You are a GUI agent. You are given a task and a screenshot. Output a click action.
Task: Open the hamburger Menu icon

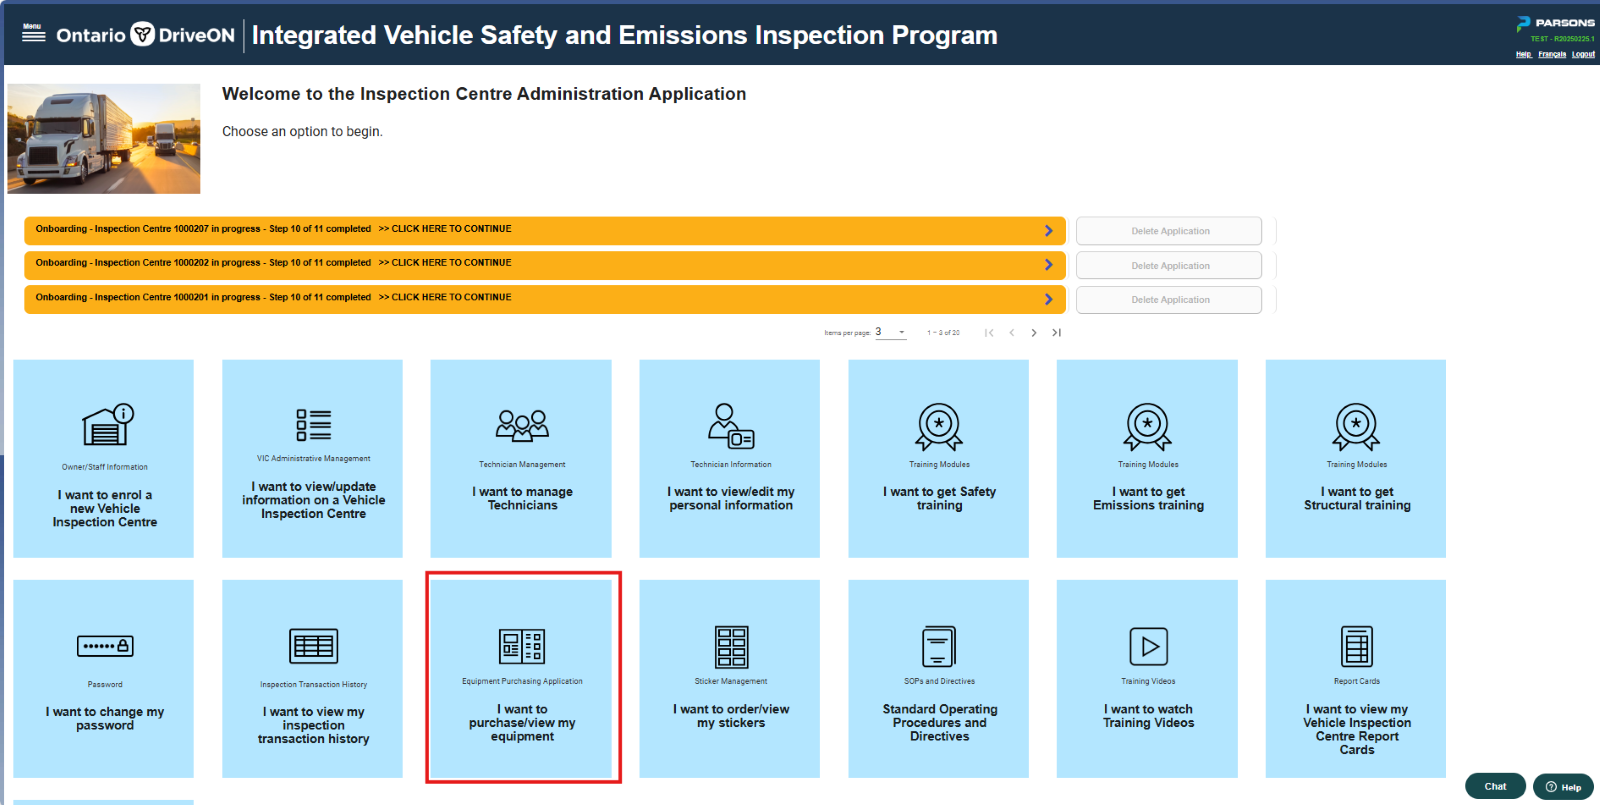(x=33, y=33)
